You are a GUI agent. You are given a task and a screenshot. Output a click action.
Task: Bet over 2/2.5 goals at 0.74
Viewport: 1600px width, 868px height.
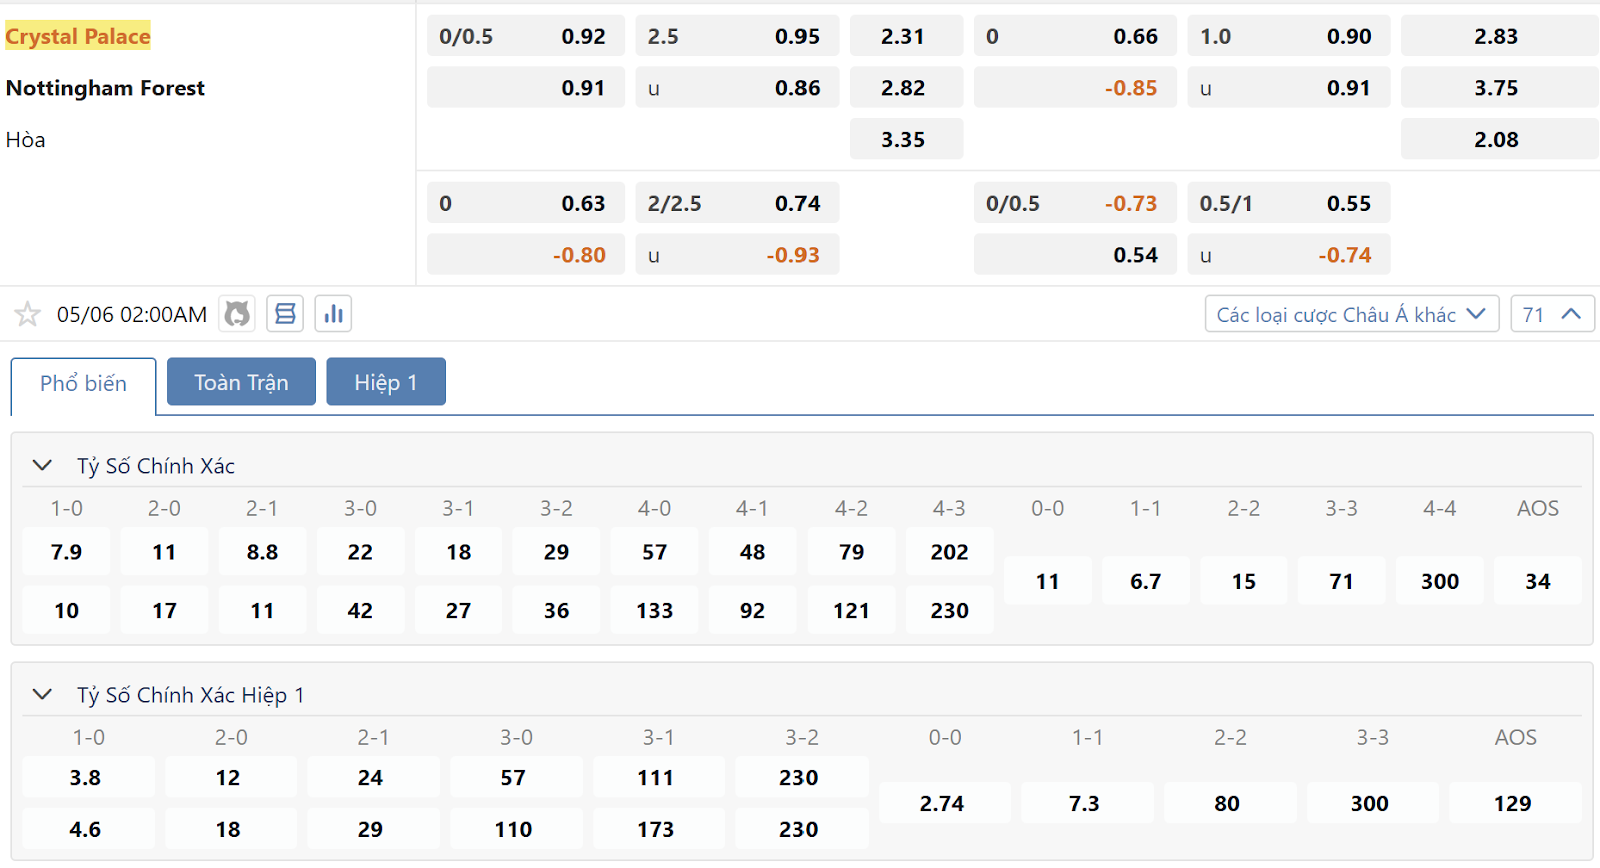point(737,203)
